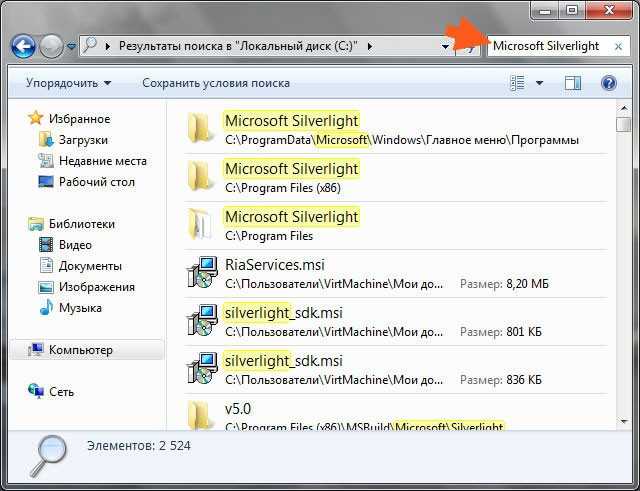Click folder icon of ProgramData Silverlight result
Image resolution: width=640 pixels, height=491 pixels.
(x=201, y=129)
